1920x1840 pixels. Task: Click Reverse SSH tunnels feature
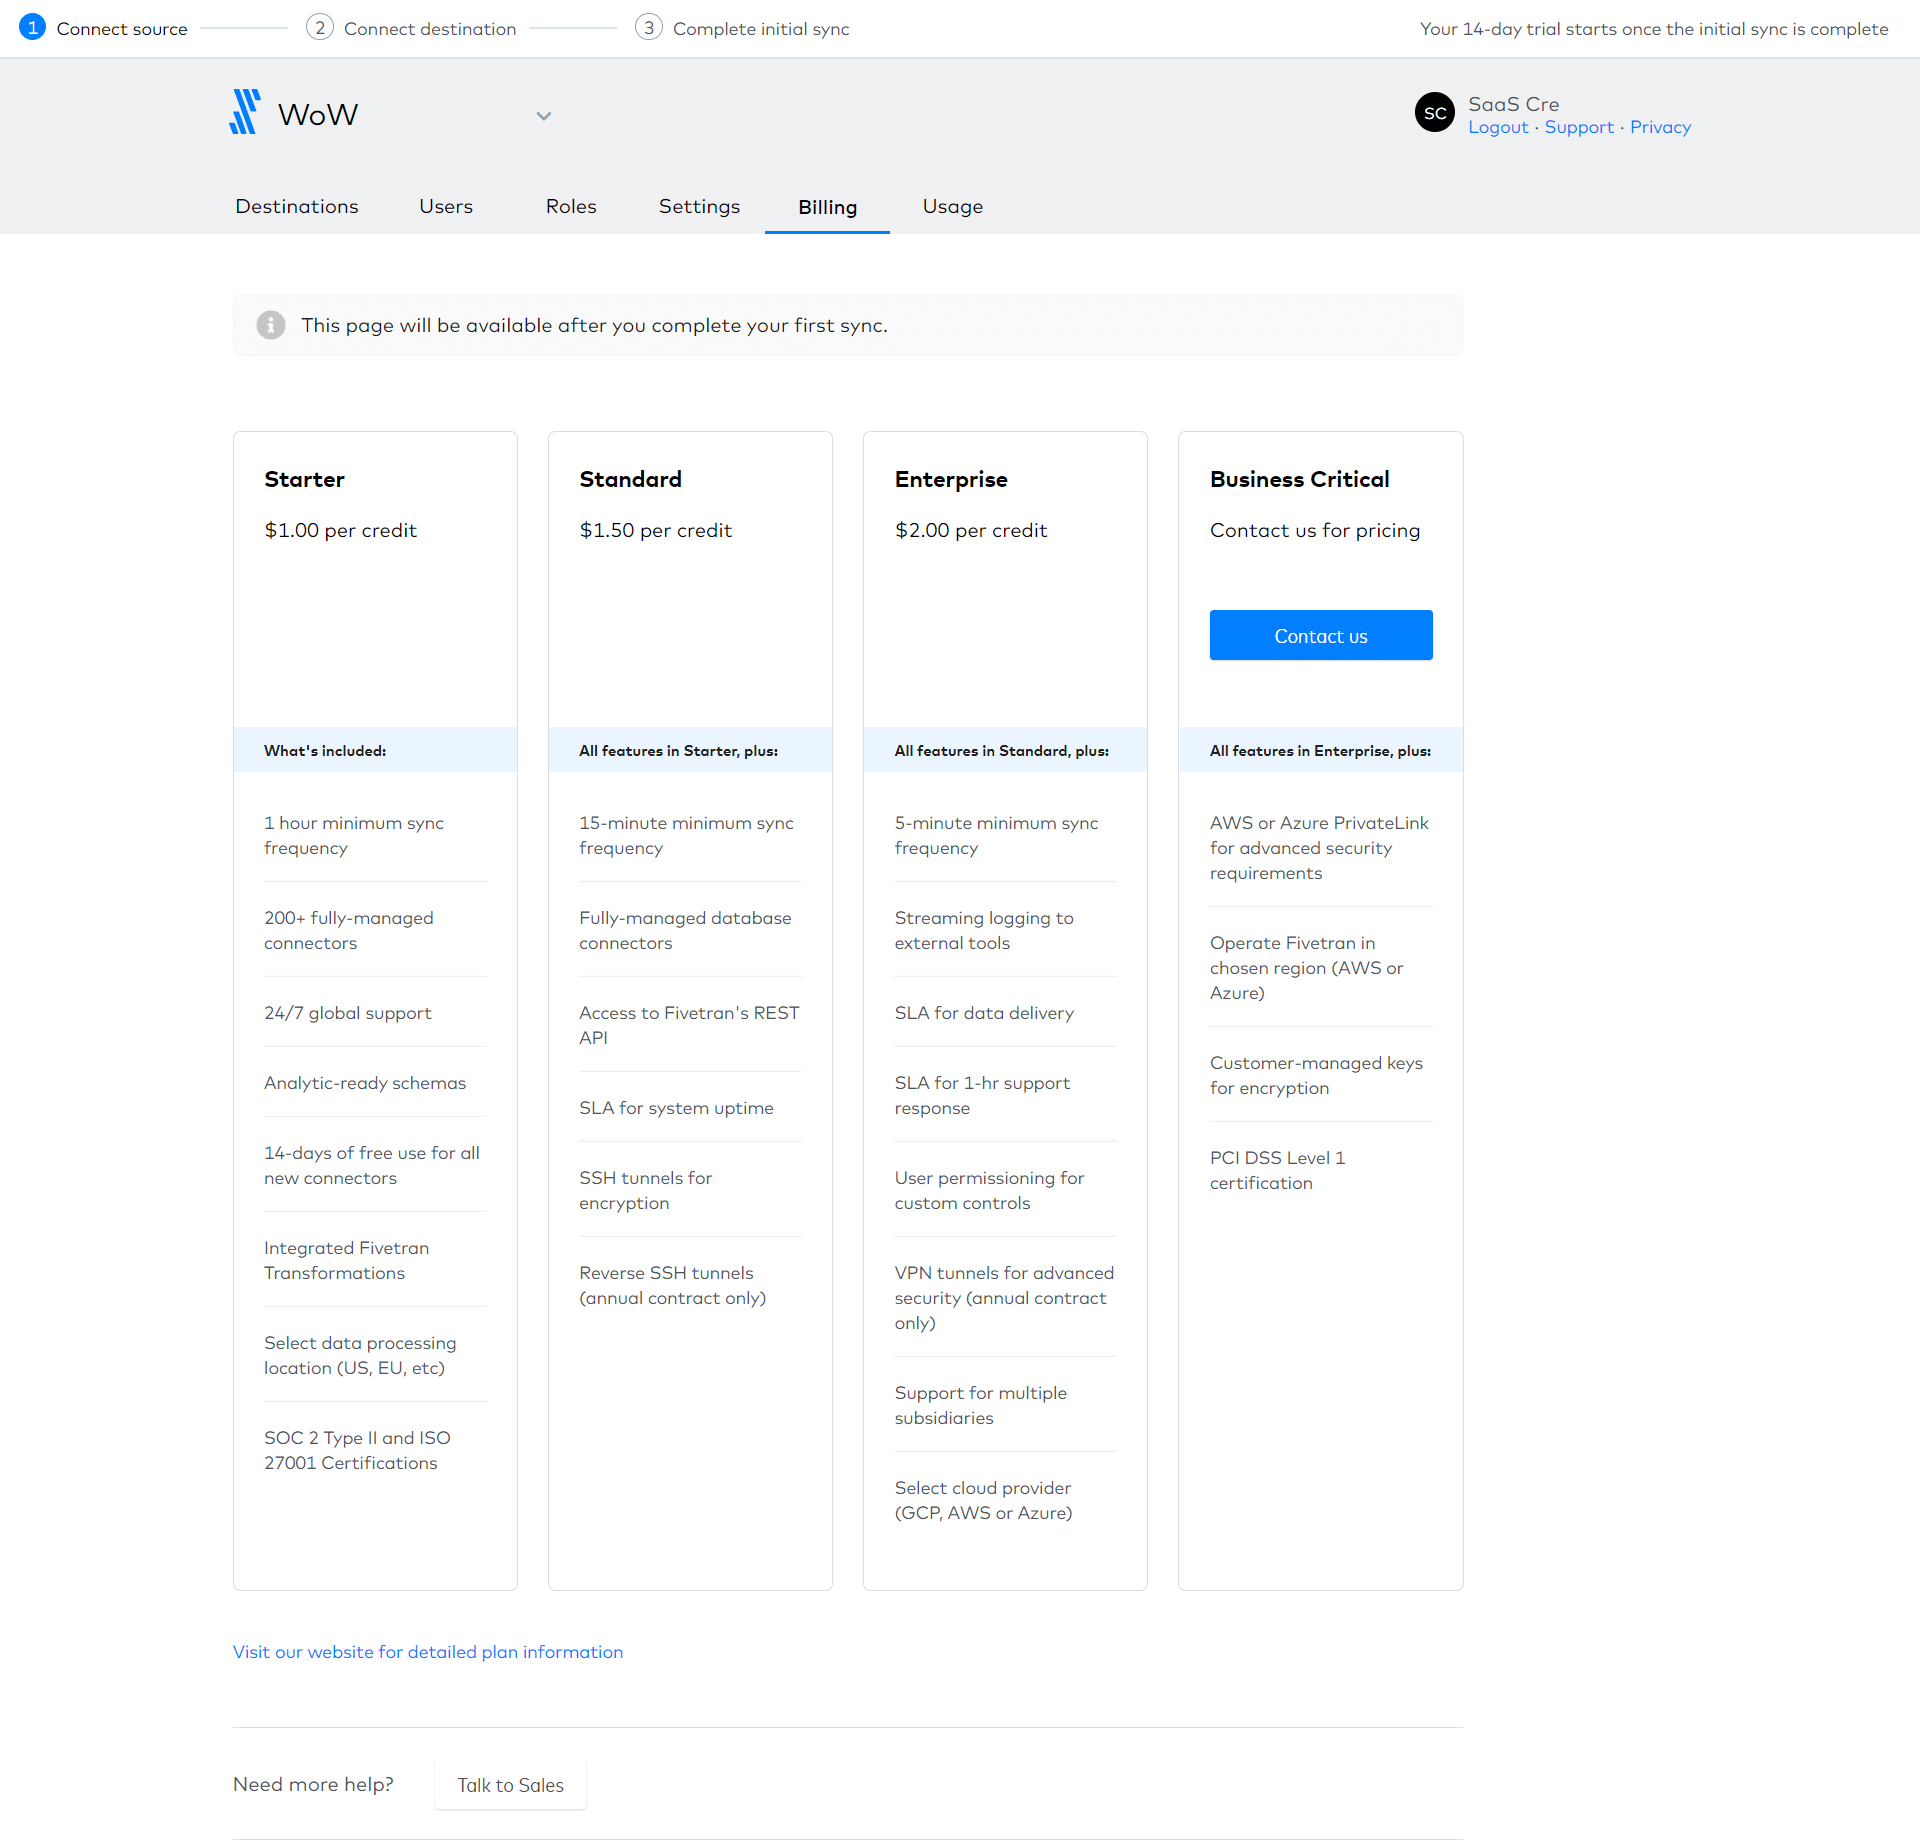tap(672, 1285)
